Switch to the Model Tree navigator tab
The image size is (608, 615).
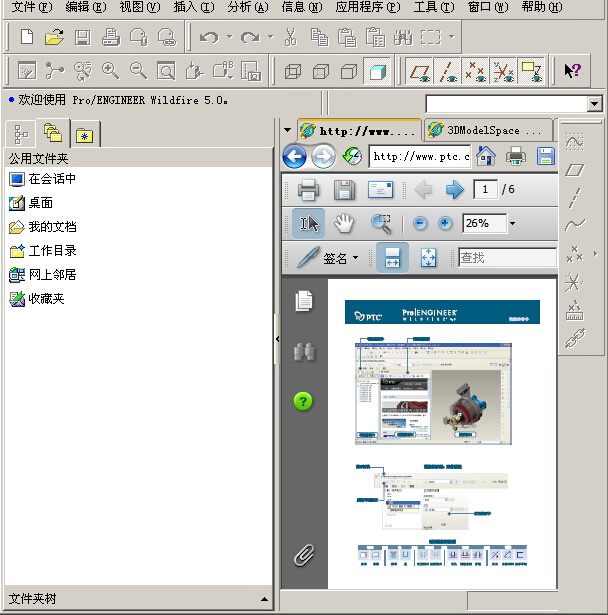(x=21, y=135)
